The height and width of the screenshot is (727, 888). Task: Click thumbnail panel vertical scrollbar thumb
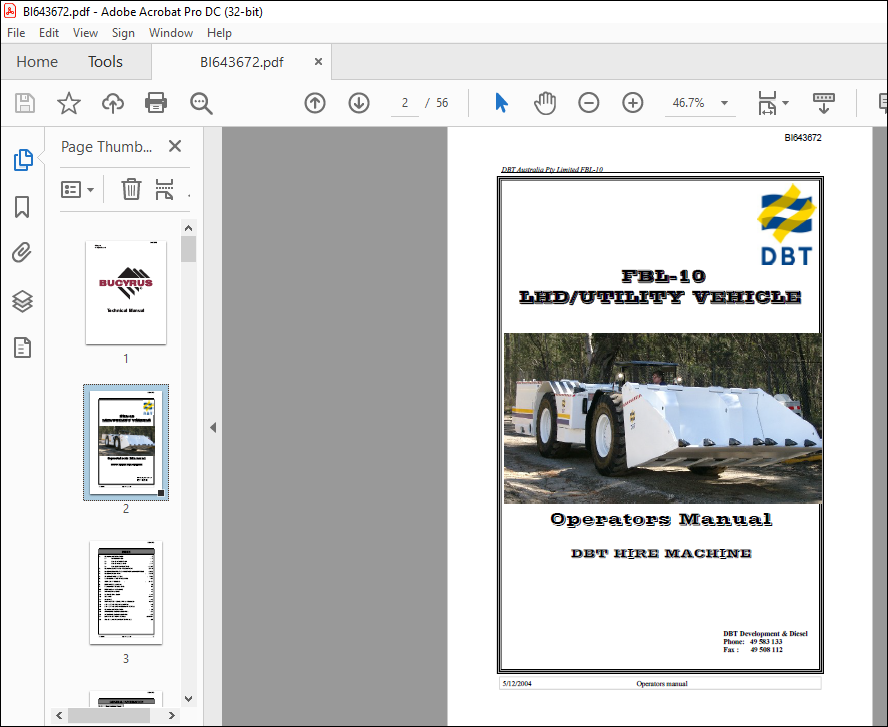point(189,249)
